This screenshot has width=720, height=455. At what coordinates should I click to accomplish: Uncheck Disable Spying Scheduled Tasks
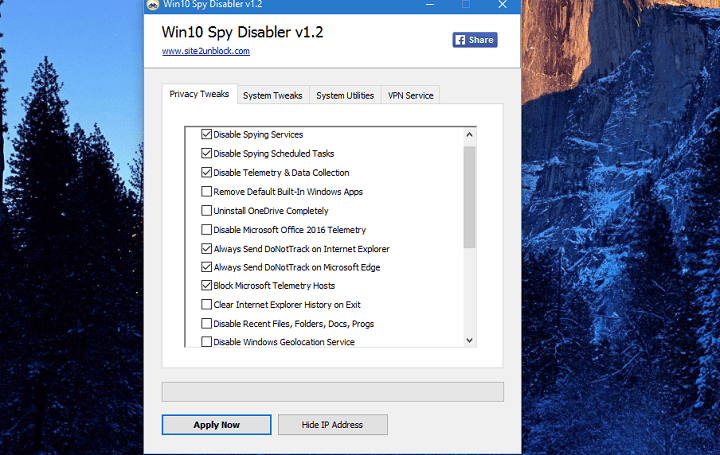(207, 153)
